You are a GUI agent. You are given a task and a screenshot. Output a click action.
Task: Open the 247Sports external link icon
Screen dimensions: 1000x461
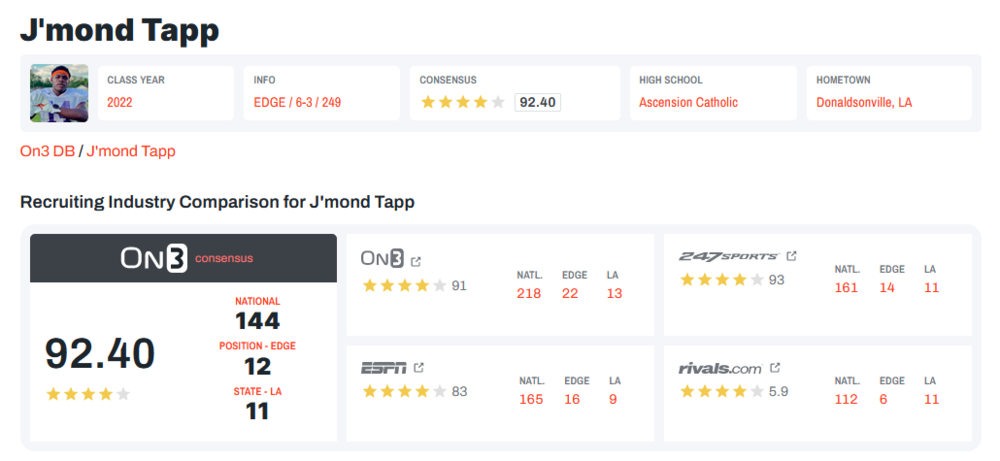(792, 256)
